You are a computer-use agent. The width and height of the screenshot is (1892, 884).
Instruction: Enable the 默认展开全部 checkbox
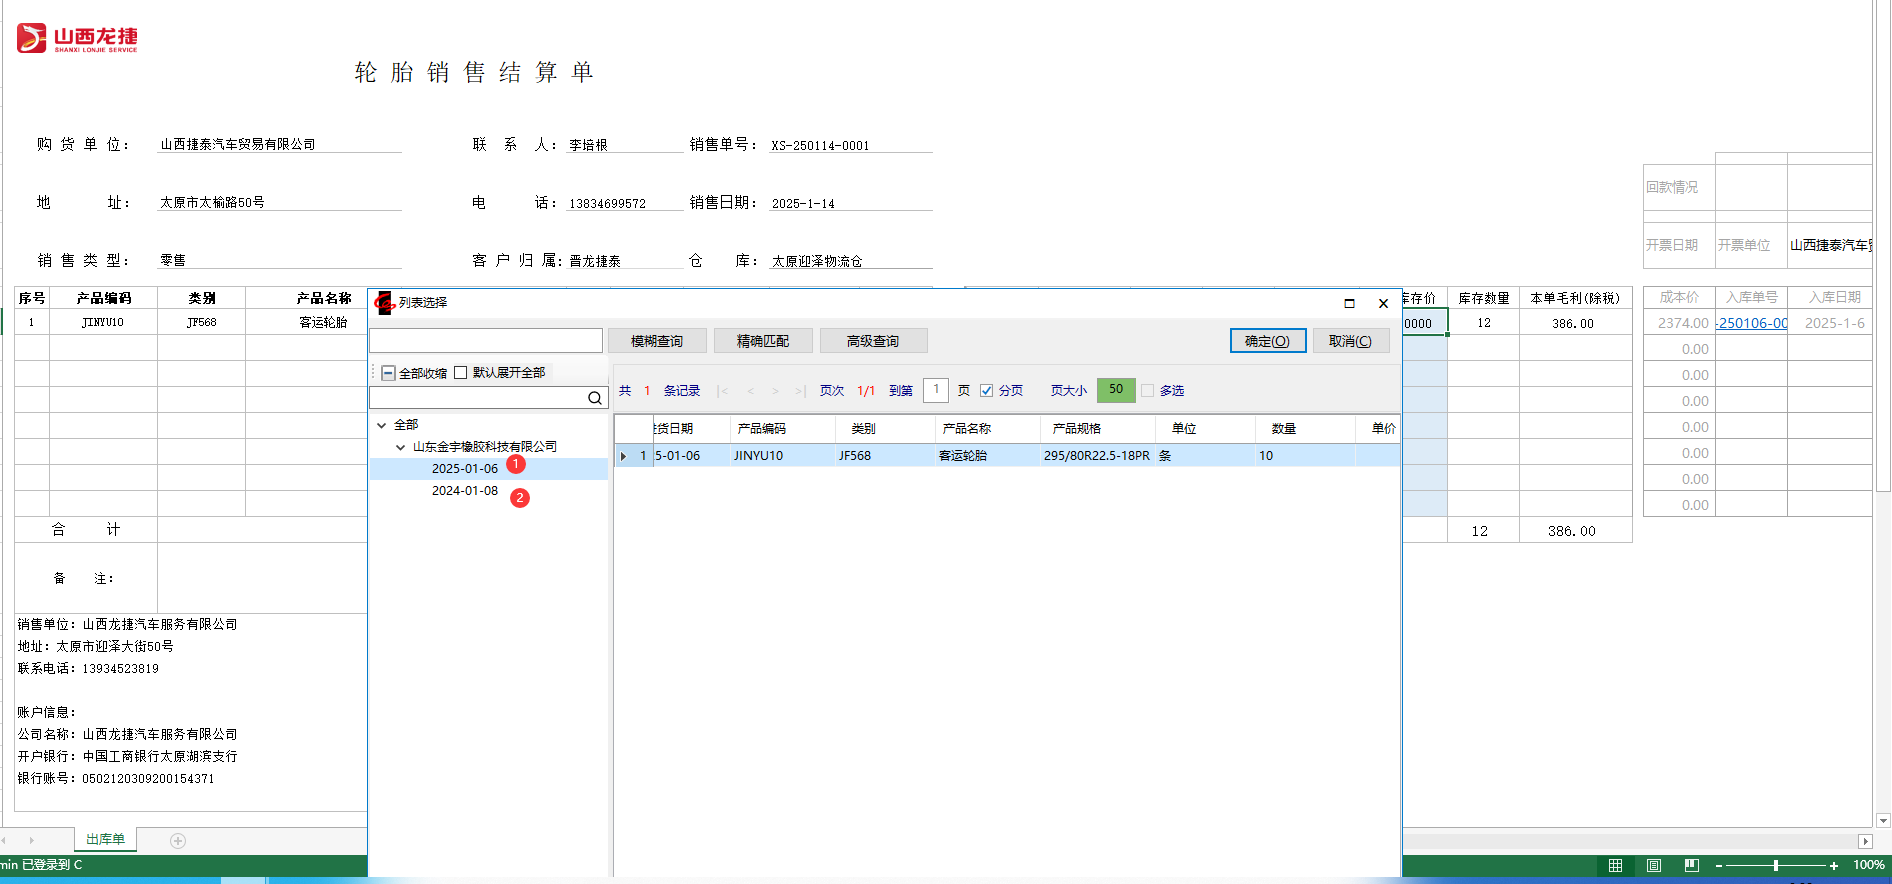click(461, 372)
